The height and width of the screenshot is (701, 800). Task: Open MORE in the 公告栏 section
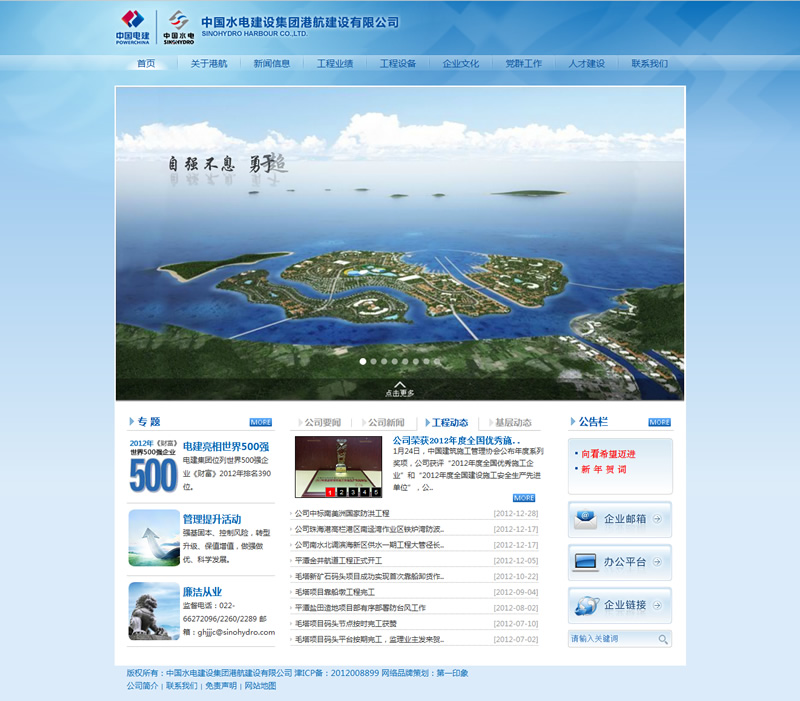point(659,422)
